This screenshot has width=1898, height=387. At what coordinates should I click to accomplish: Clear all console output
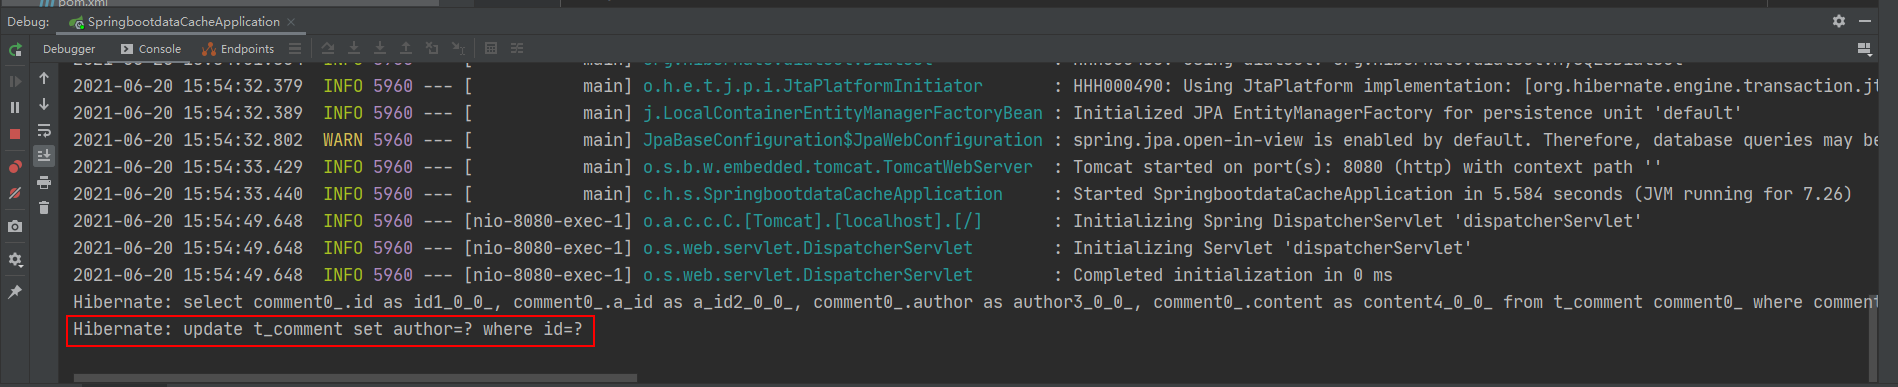(44, 208)
